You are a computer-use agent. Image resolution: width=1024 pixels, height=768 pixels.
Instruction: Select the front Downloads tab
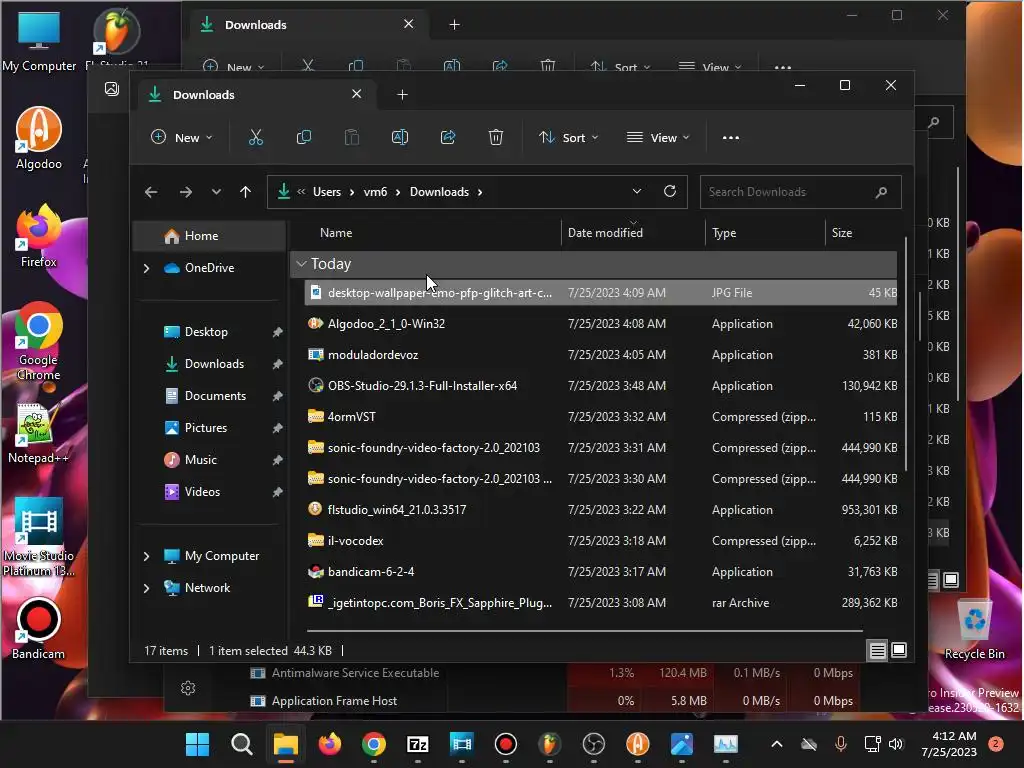click(x=255, y=95)
